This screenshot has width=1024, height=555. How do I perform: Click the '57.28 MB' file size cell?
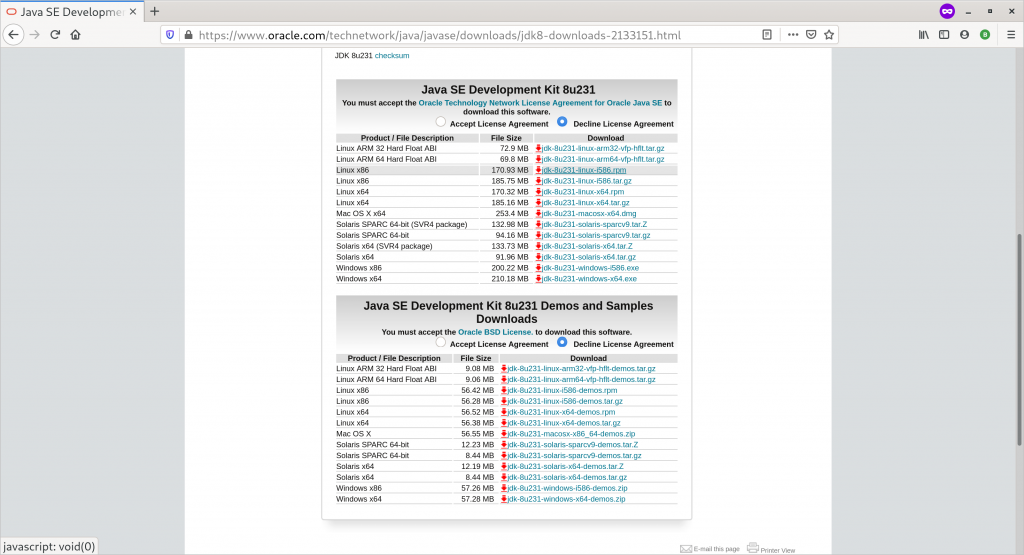pos(477,499)
